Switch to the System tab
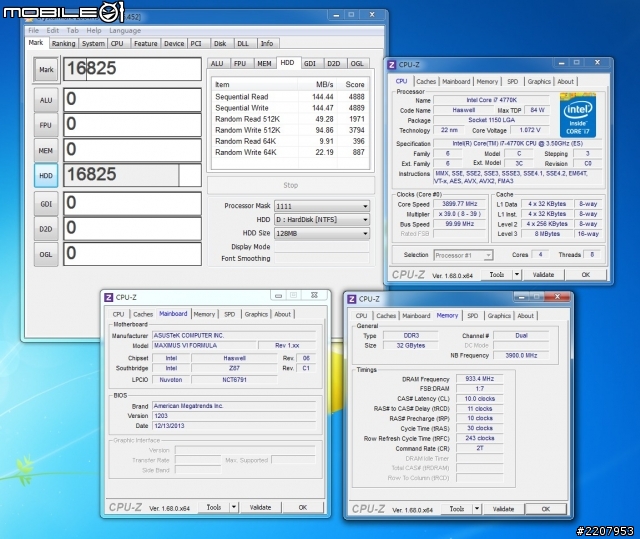This screenshot has width=640, height=539. coord(93,43)
